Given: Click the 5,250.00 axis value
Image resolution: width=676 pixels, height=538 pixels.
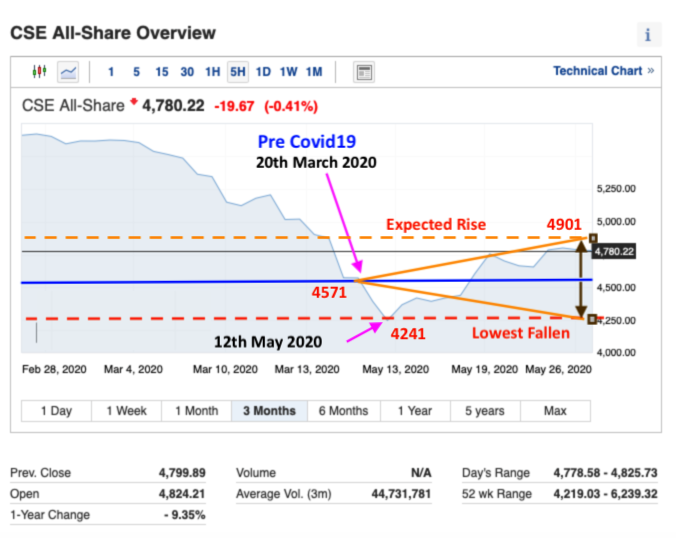Looking at the screenshot, I should [x=616, y=189].
